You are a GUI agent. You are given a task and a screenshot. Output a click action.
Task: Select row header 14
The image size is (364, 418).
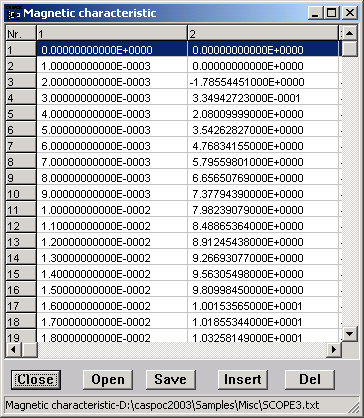21,257
